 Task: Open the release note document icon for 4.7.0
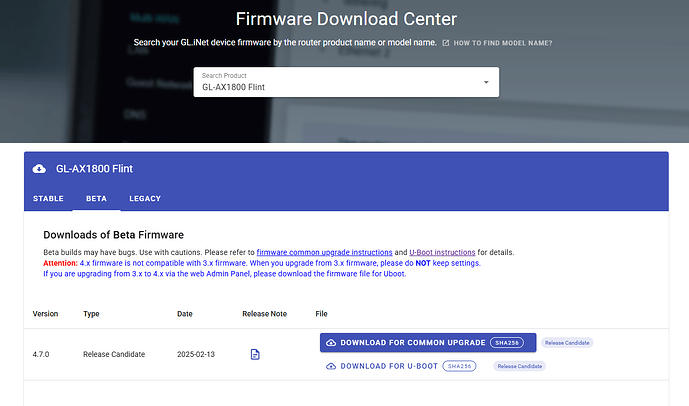point(255,354)
